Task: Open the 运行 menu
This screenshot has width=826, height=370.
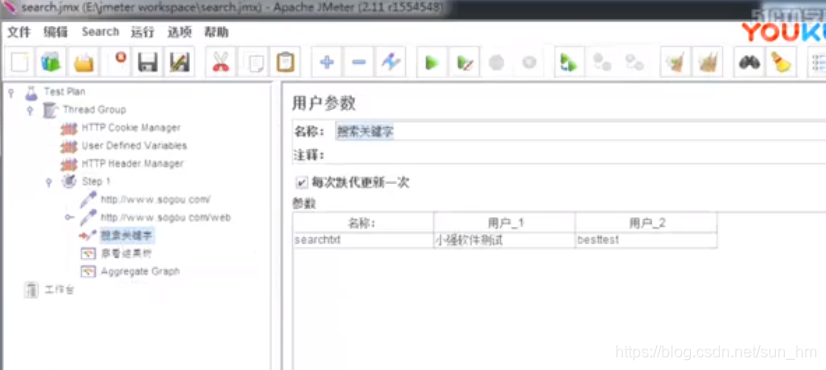Action: coord(142,32)
